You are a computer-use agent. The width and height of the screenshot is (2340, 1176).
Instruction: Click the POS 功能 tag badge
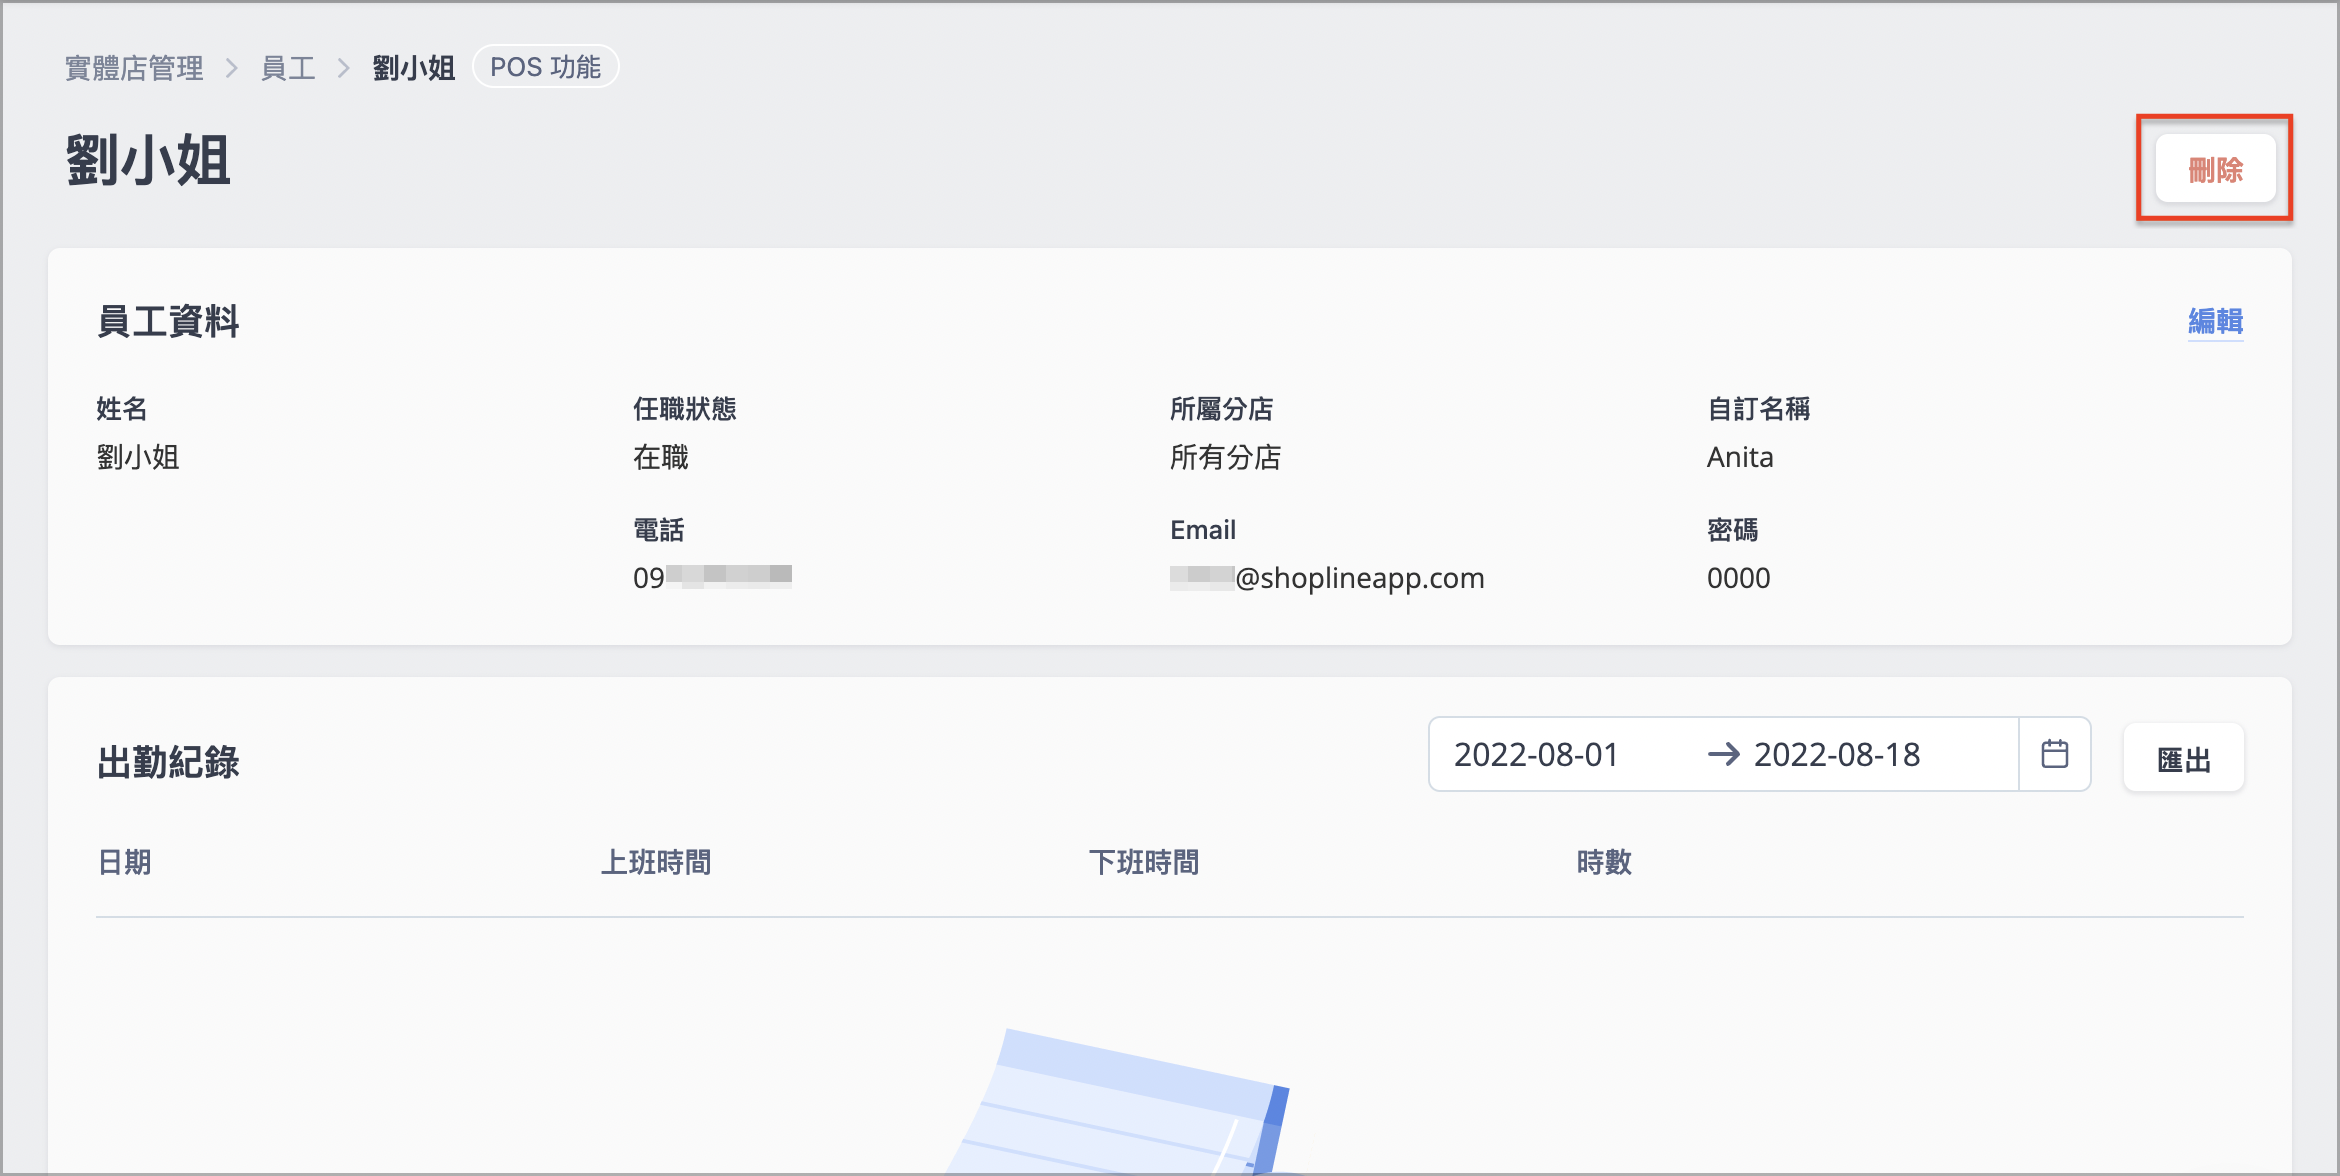tap(545, 67)
